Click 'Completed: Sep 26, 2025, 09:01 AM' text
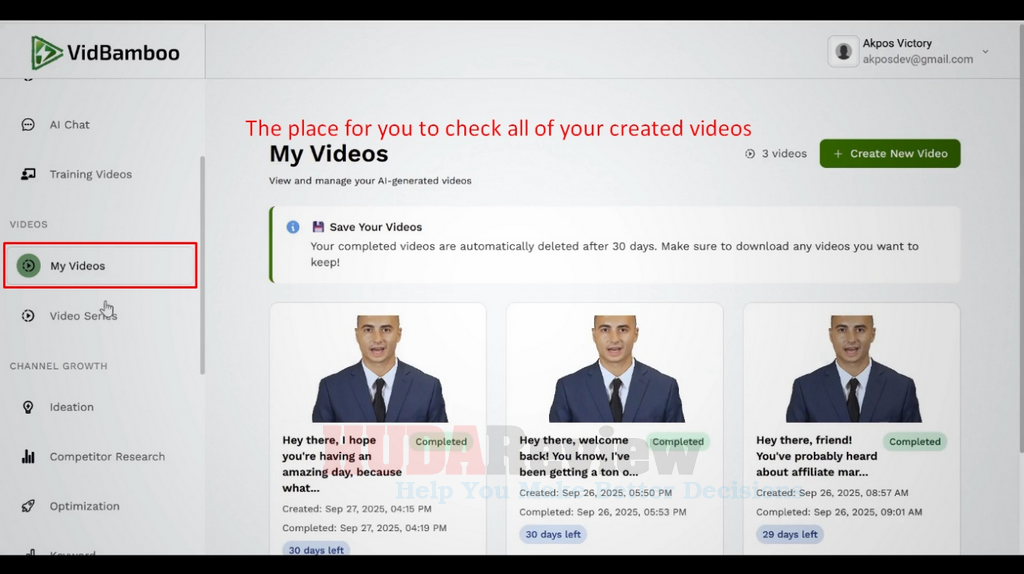Image resolution: width=1024 pixels, height=574 pixels. click(839, 513)
